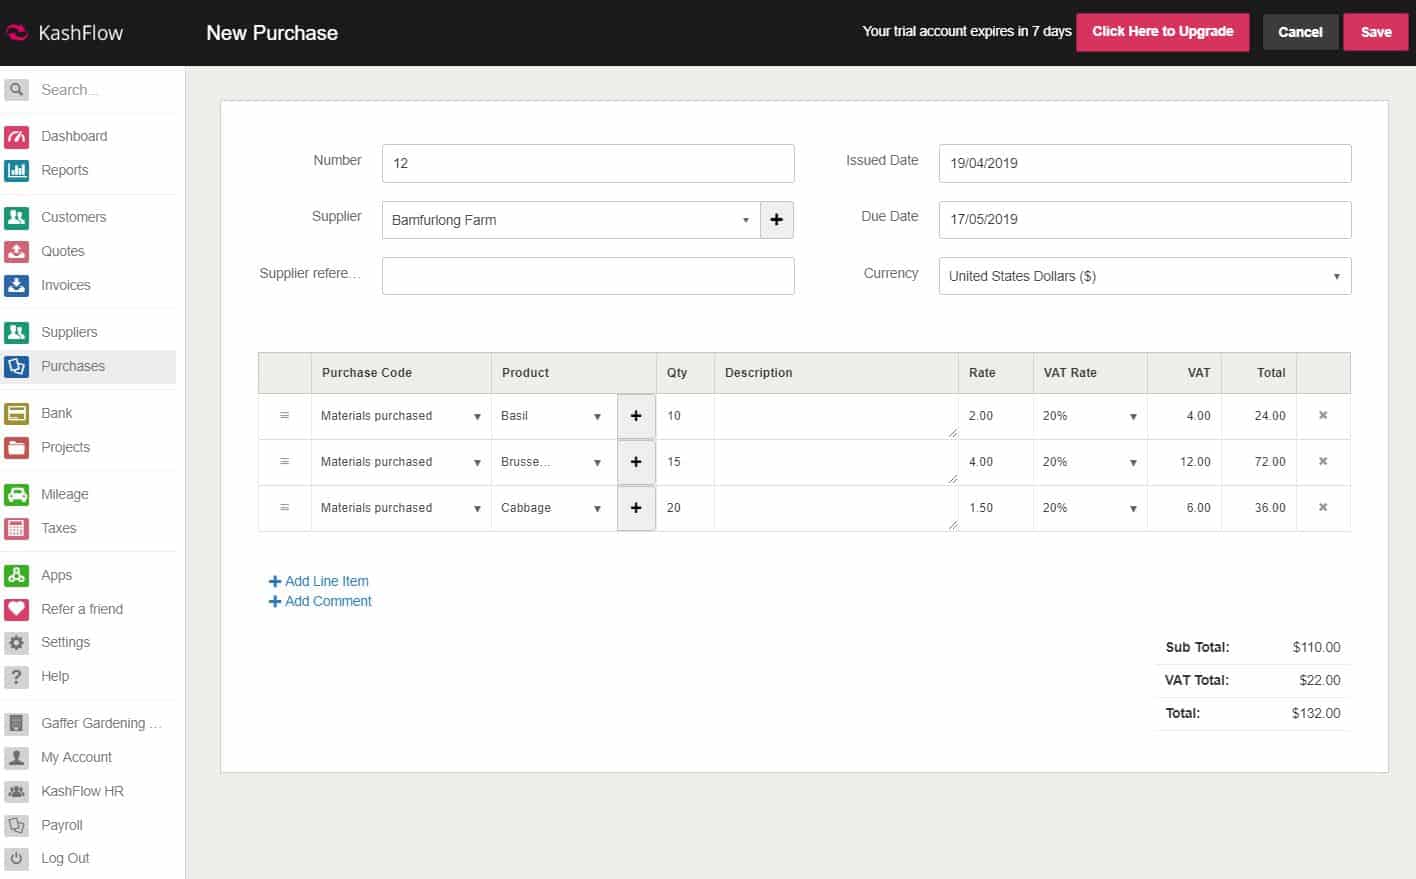Click the Settings gear icon
This screenshot has width=1416, height=879.
pos(16,642)
